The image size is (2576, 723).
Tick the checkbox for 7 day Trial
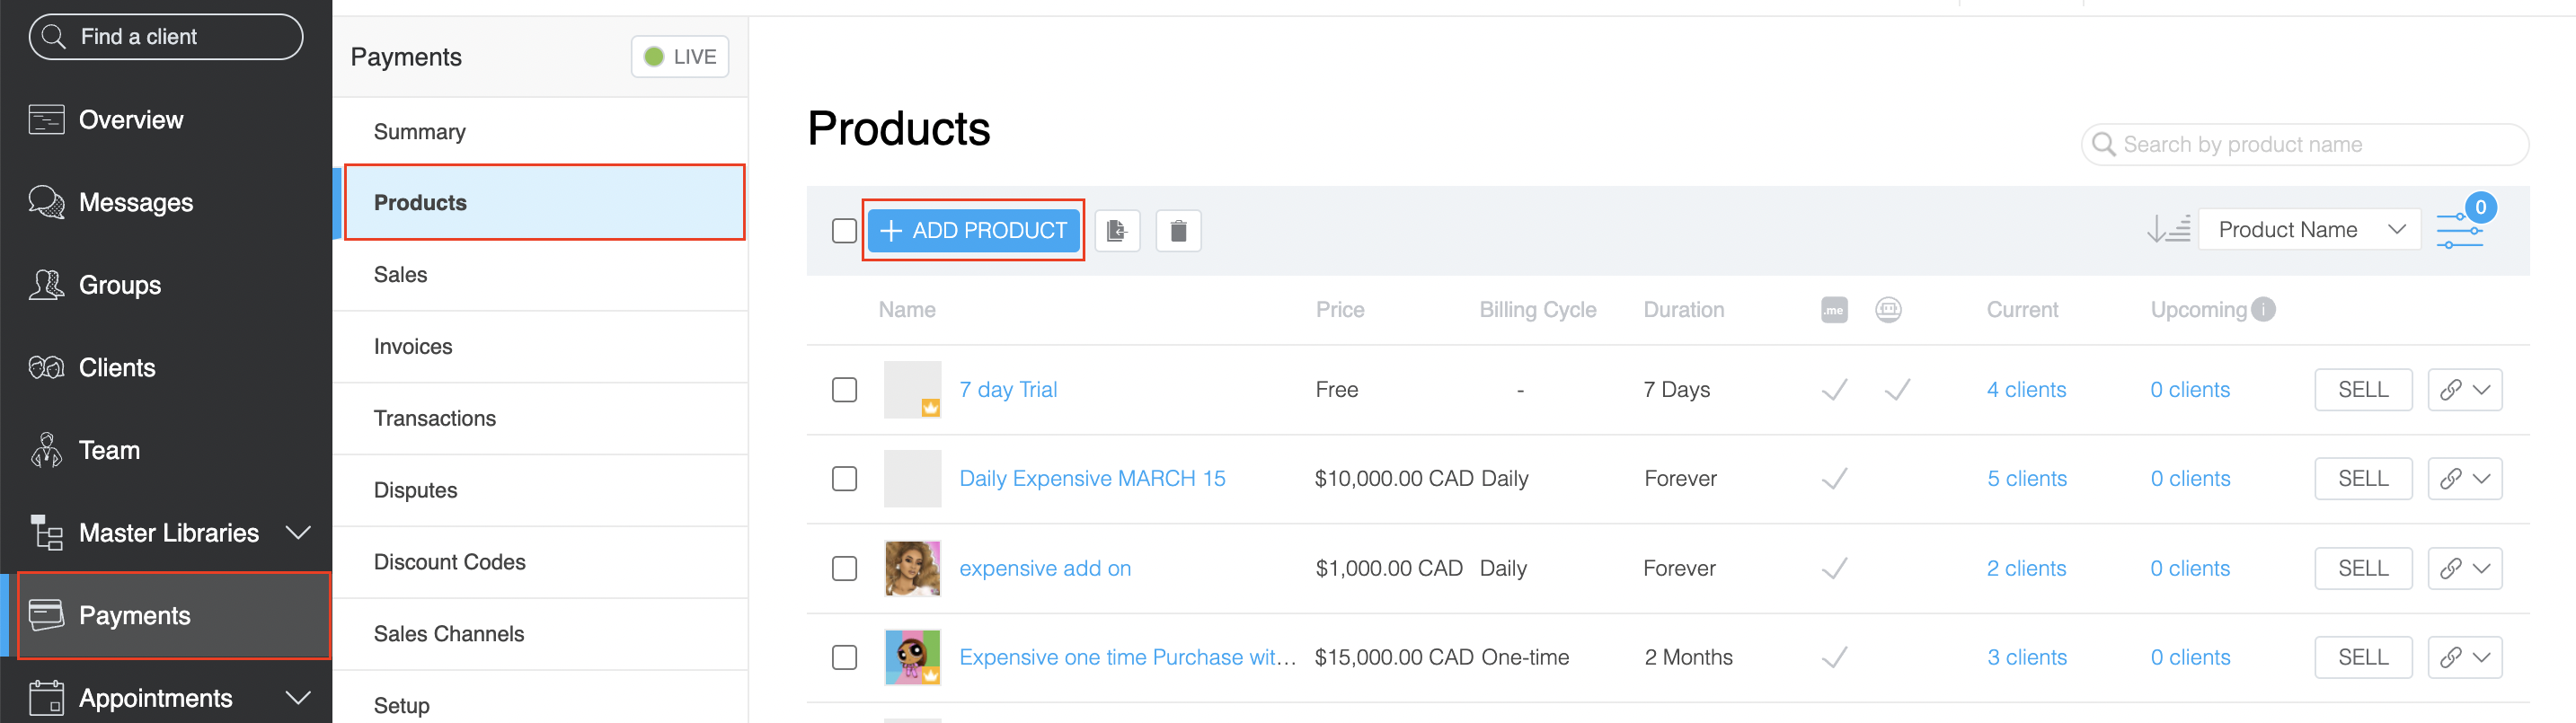844,390
